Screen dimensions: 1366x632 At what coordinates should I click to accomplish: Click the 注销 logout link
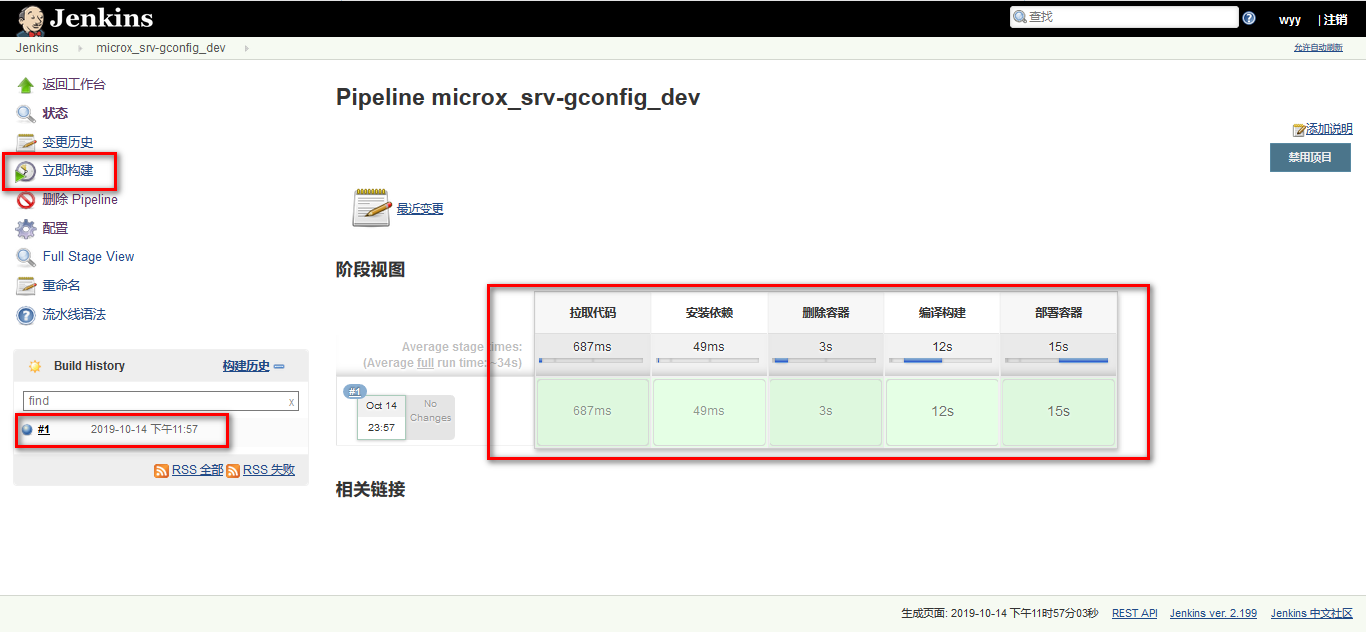tap(1334, 19)
